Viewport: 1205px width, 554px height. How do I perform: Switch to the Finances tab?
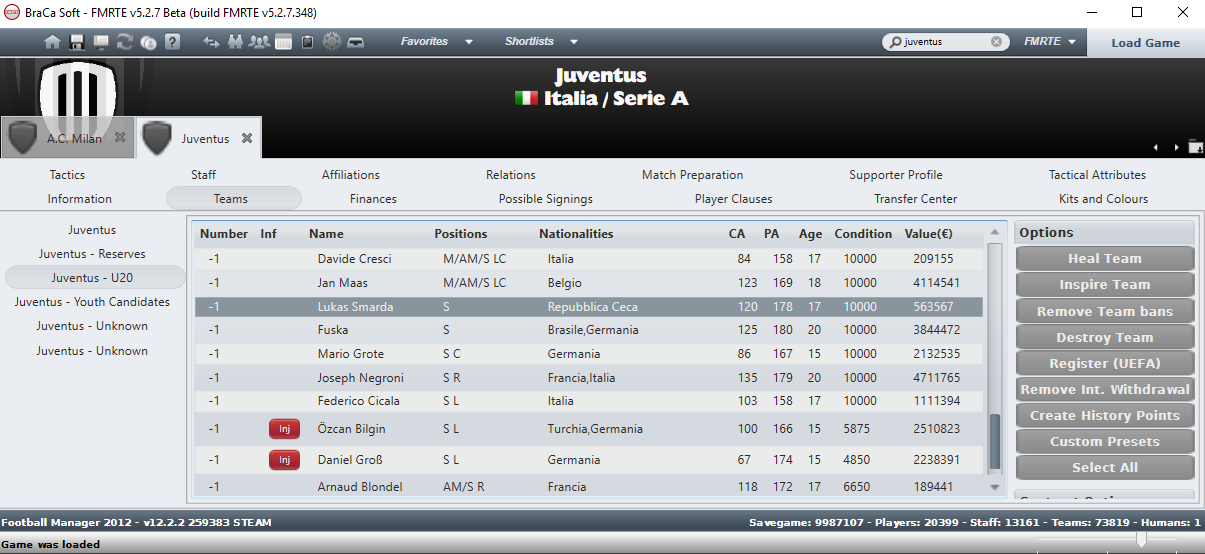pyautogui.click(x=373, y=199)
